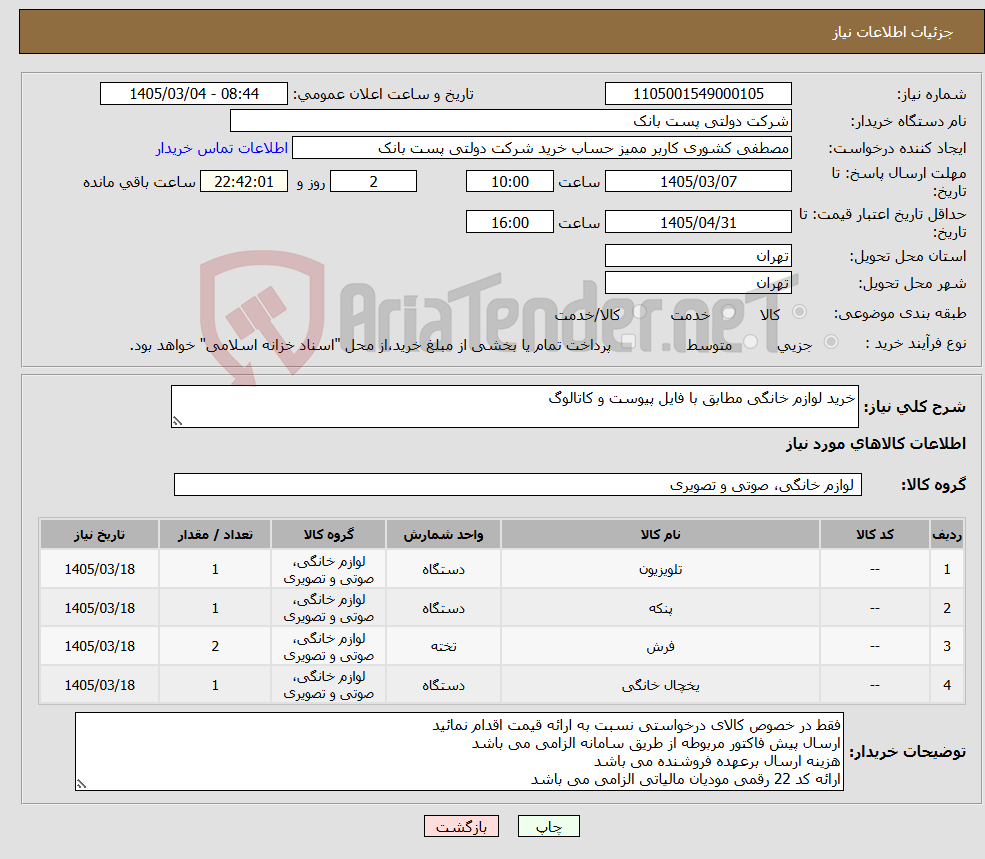Select the جزیی purchase type radio
Viewport: 985px width, 859px height.
pyautogui.click(x=830, y=342)
